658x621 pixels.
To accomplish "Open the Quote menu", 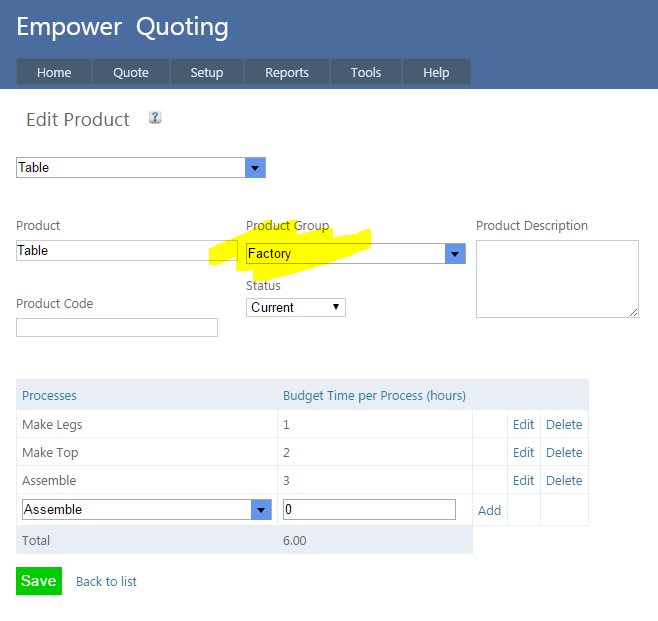I will (131, 72).
